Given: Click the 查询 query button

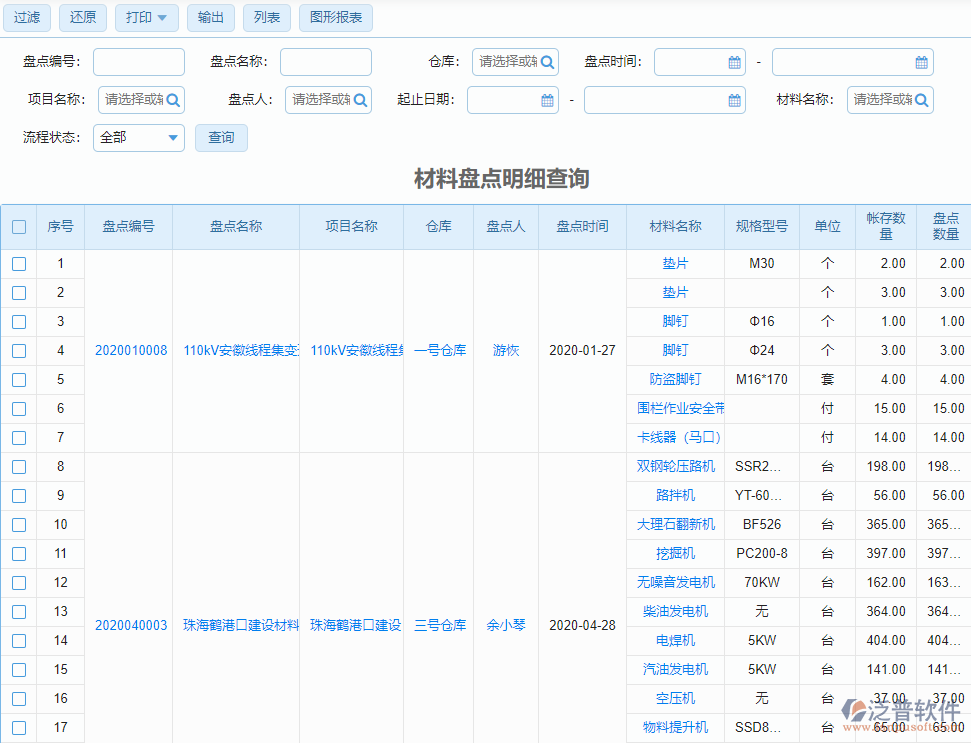Looking at the screenshot, I should pyautogui.click(x=221, y=138).
